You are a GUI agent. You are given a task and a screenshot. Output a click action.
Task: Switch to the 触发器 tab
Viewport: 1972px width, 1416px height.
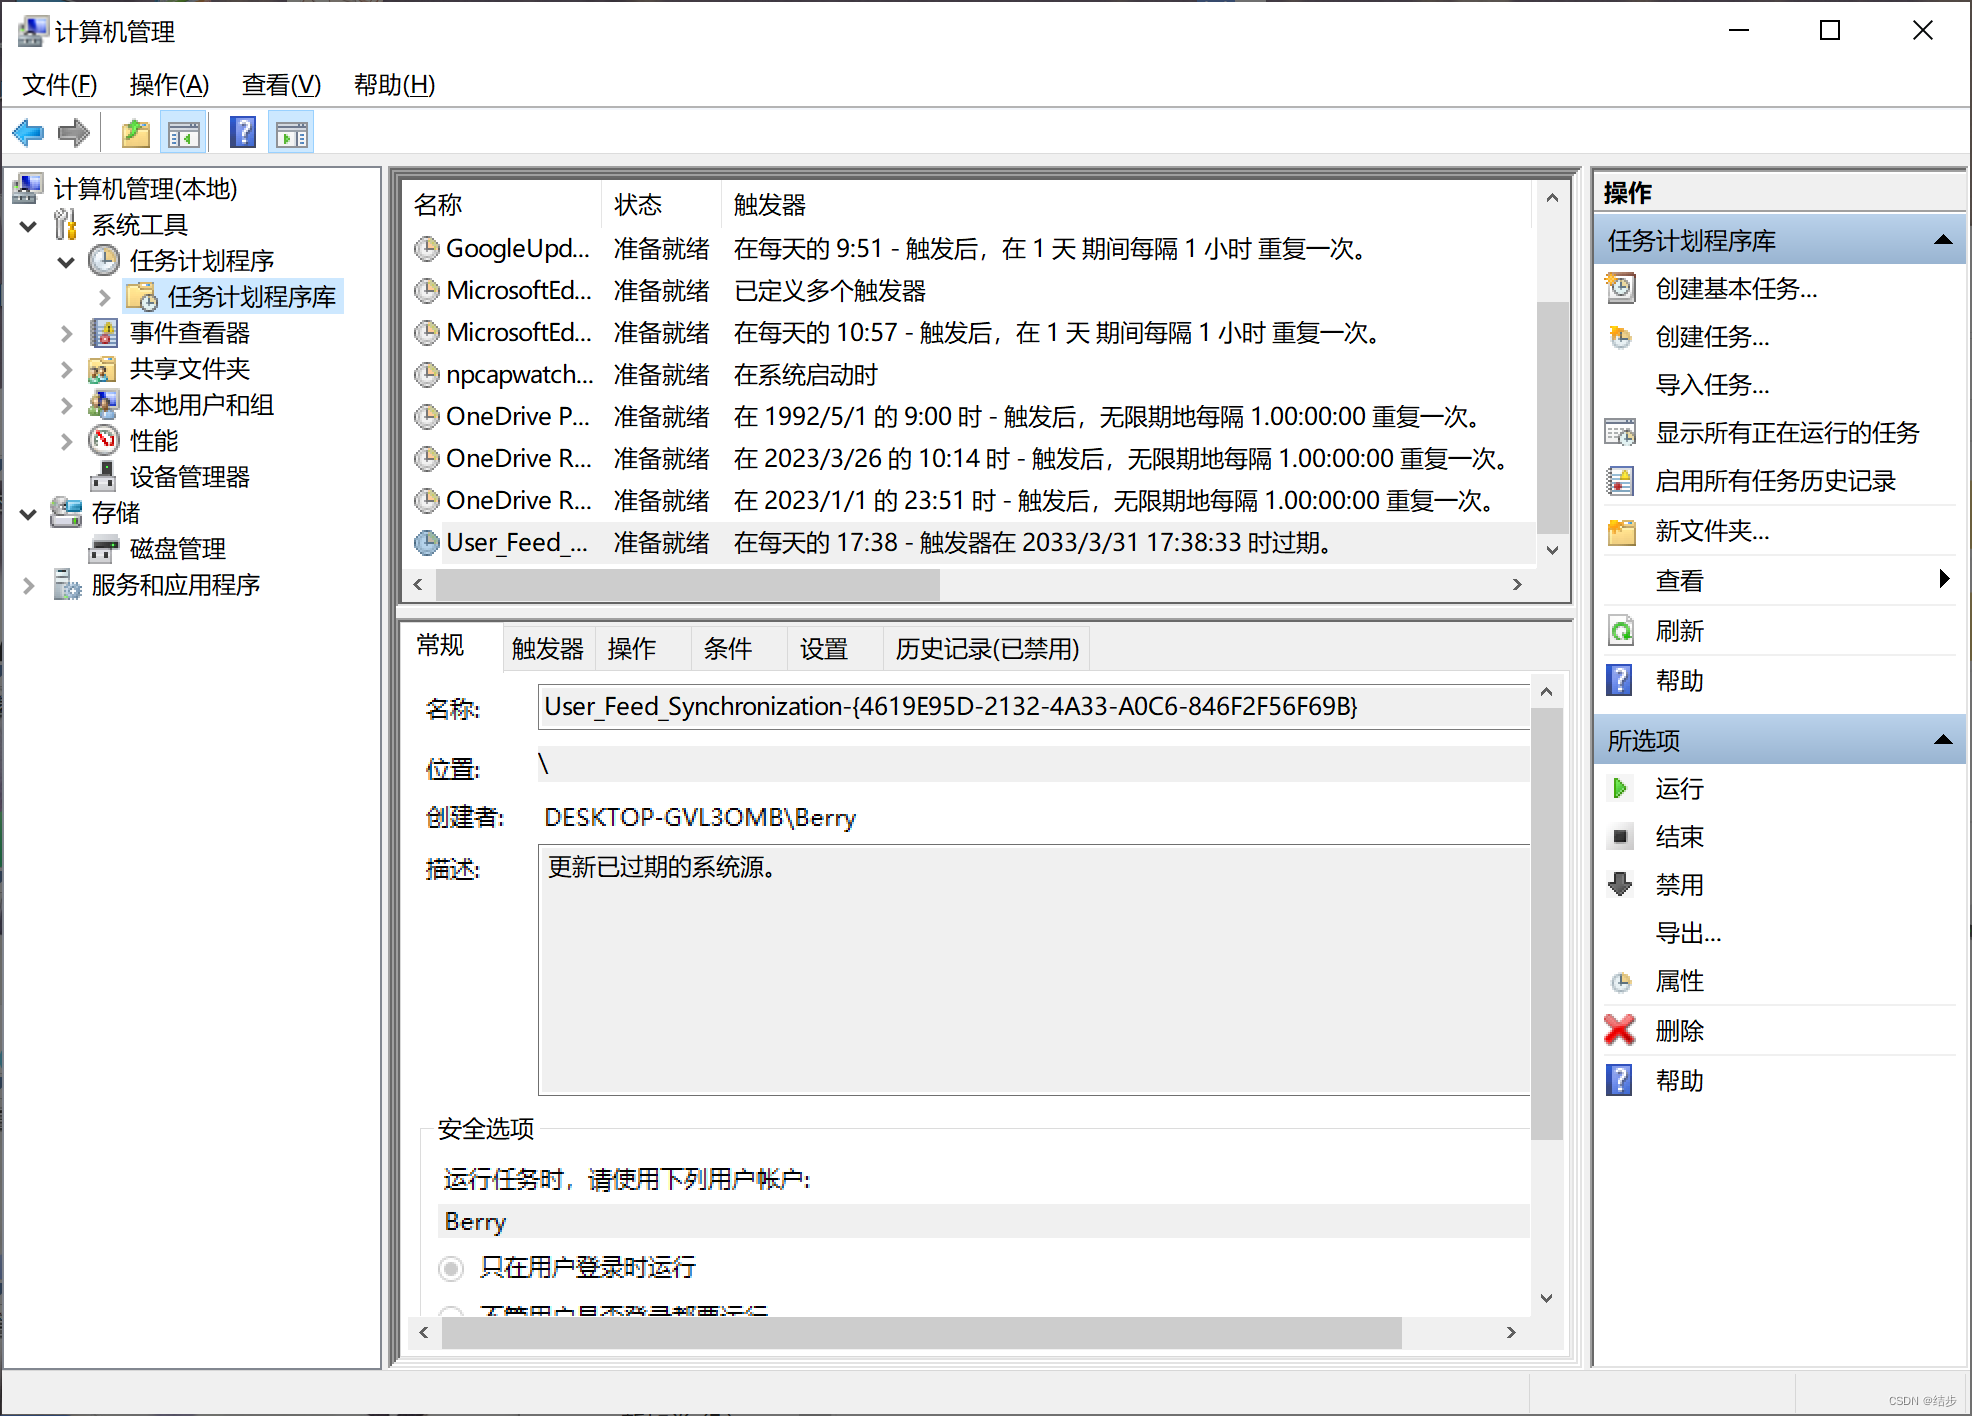[547, 649]
